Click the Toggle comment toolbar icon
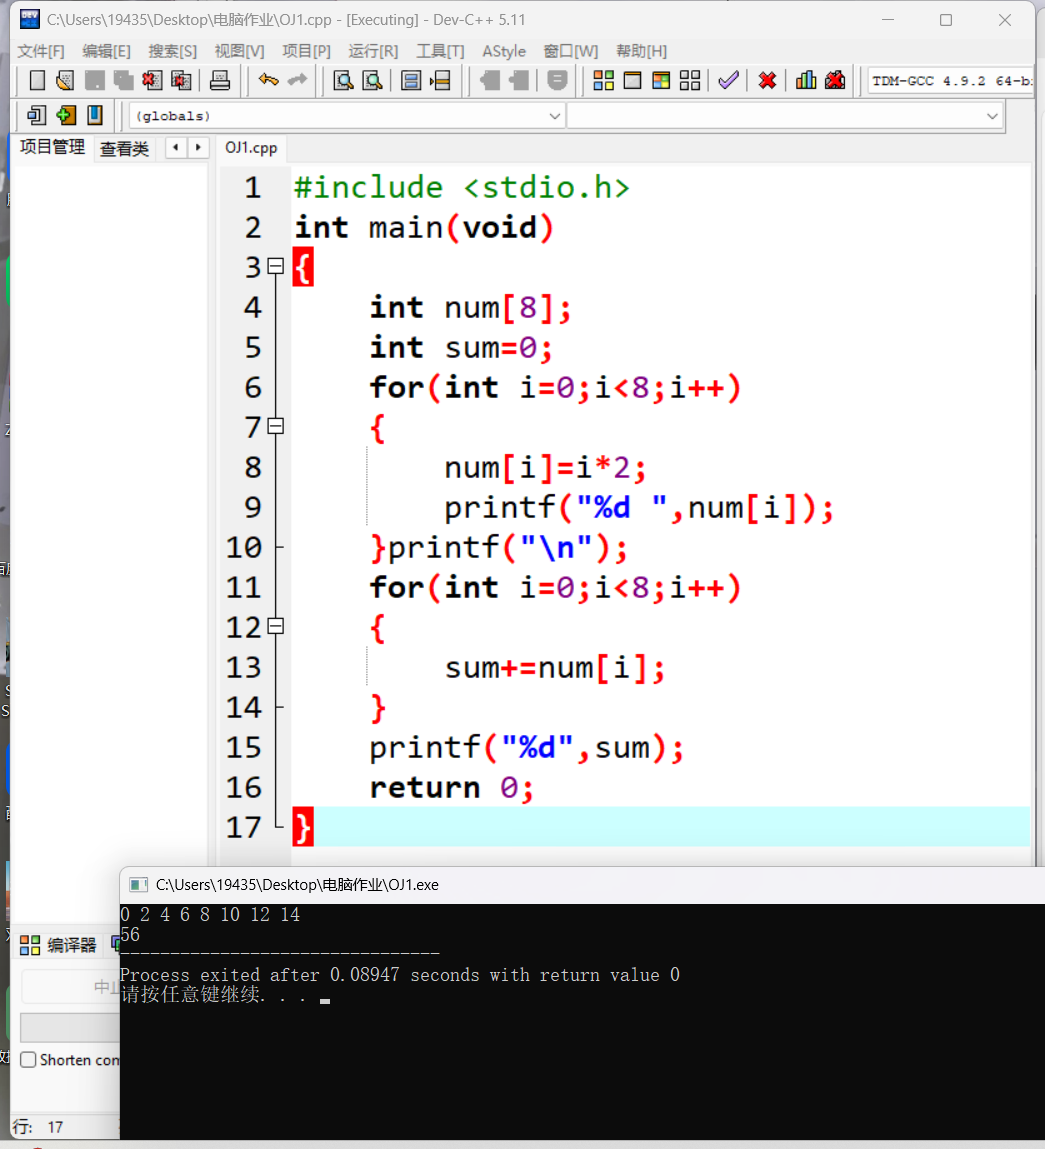Viewport: 1045px width, 1149px height. coord(557,81)
